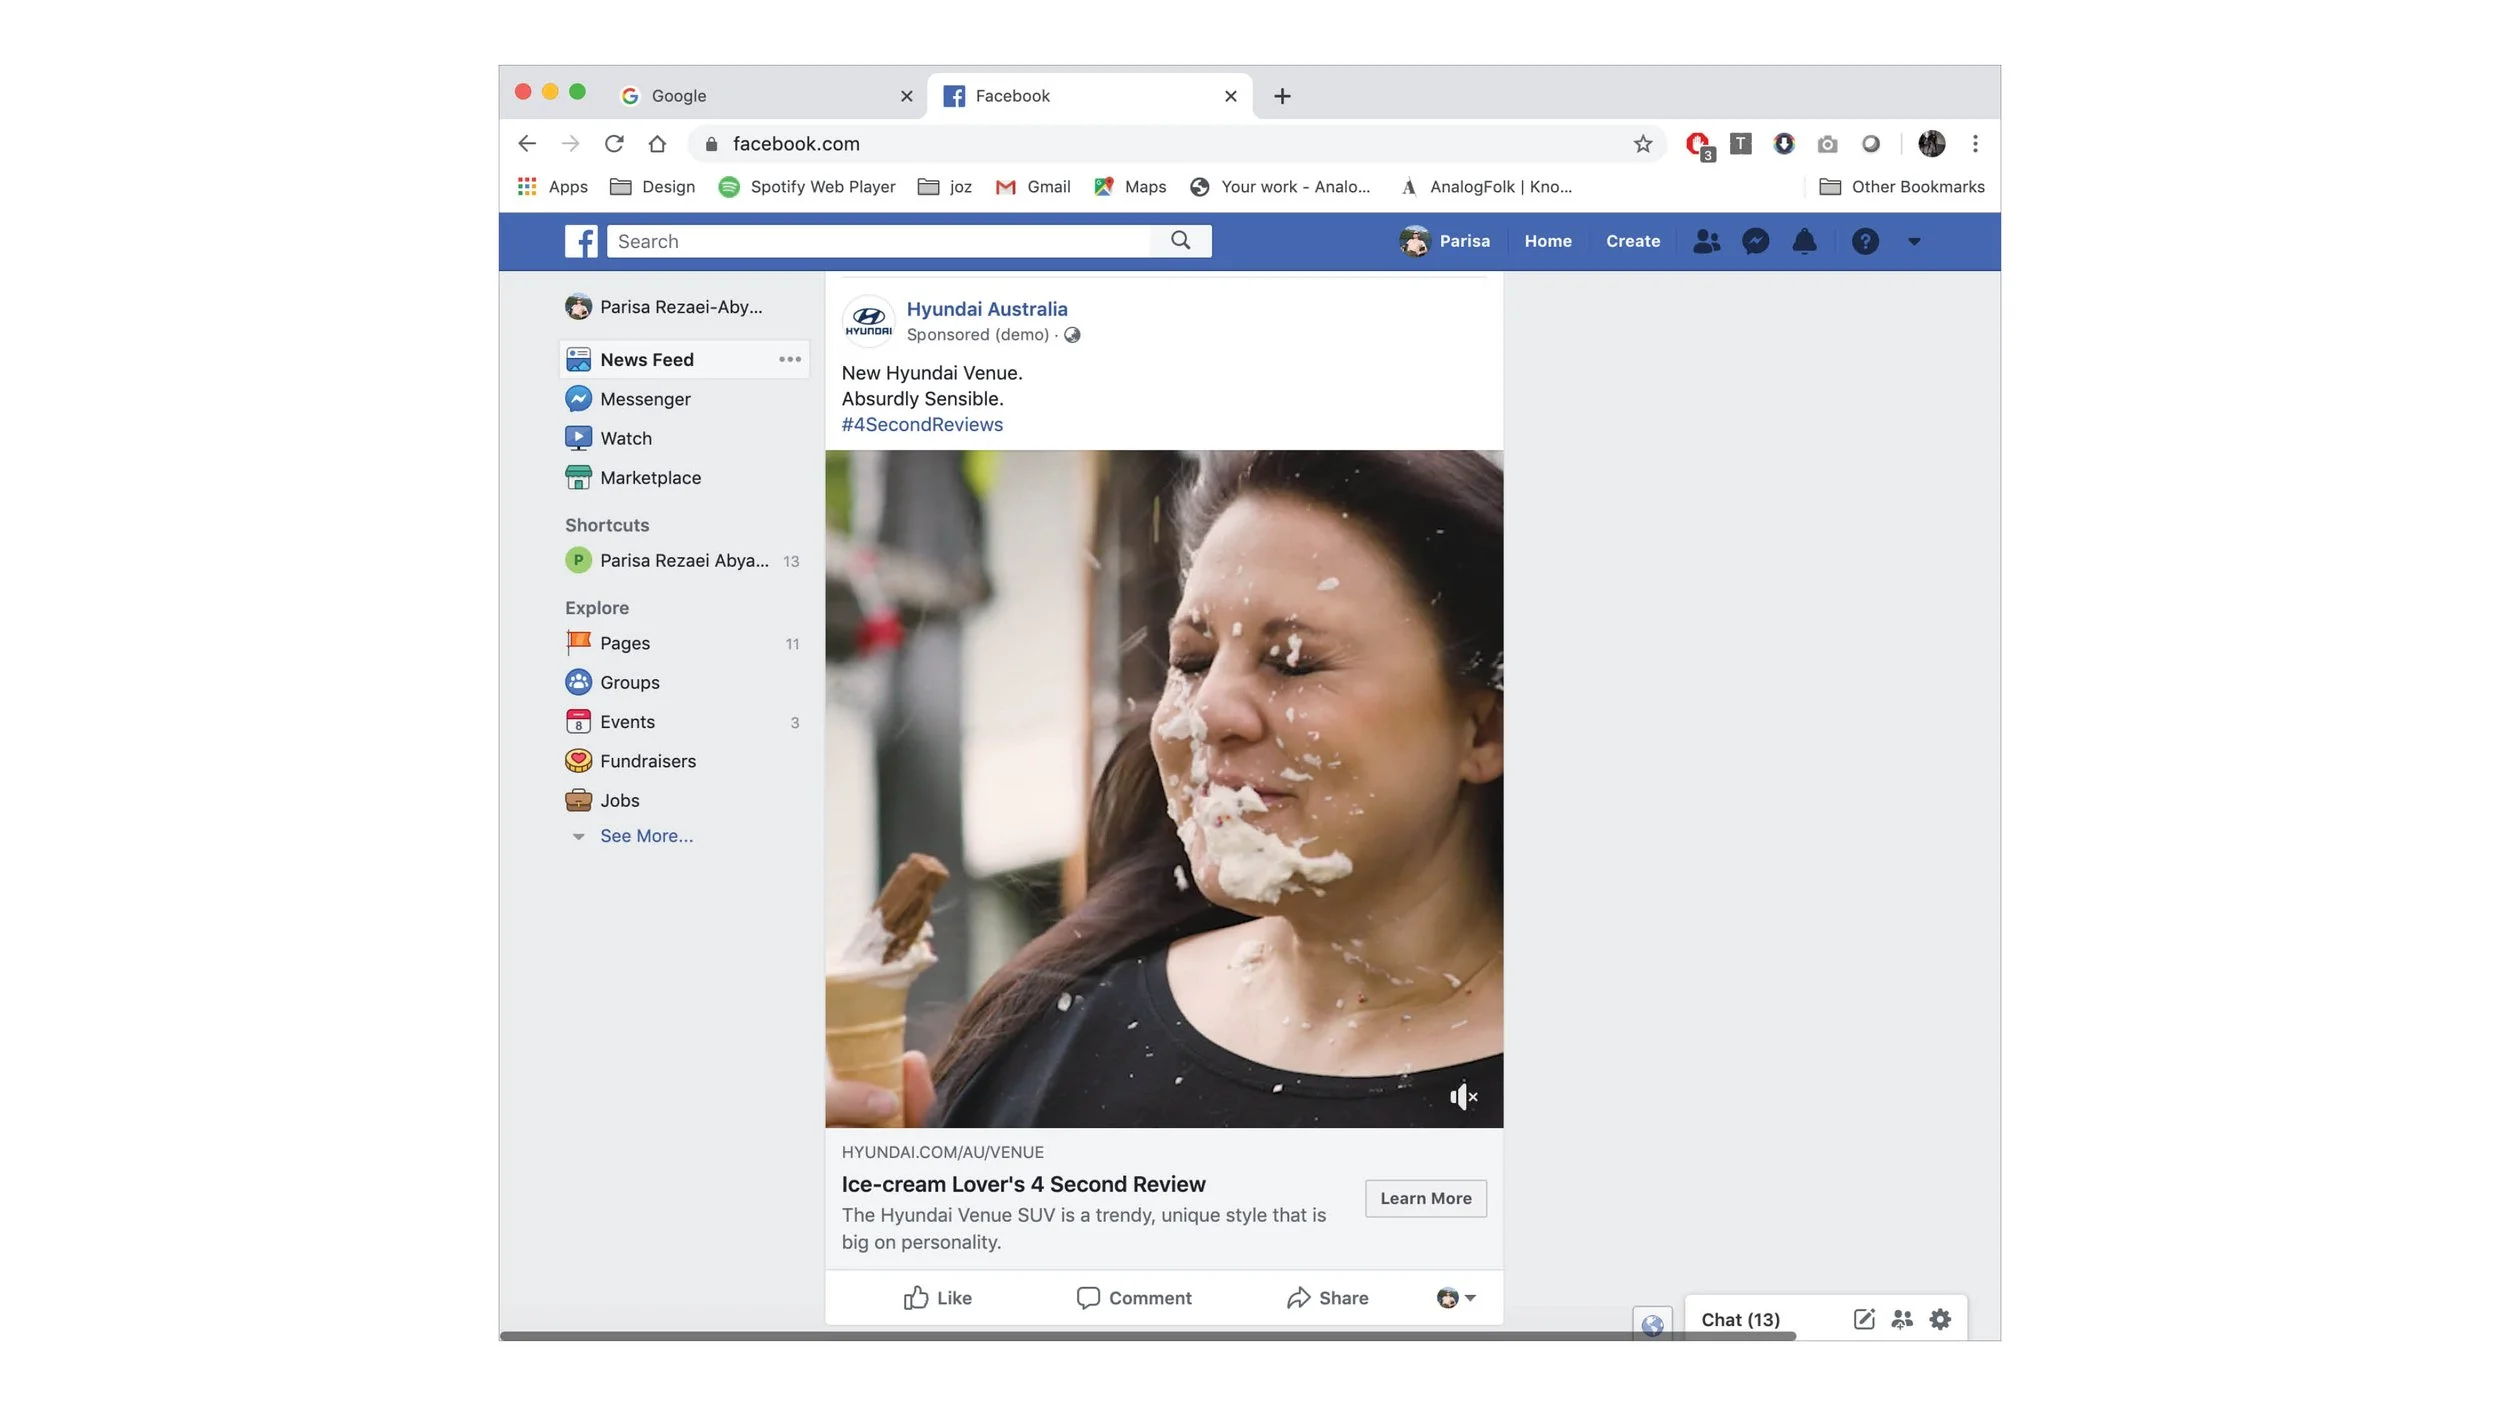Click Create in Facebook header
2500x1406 pixels.
click(x=1633, y=241)
